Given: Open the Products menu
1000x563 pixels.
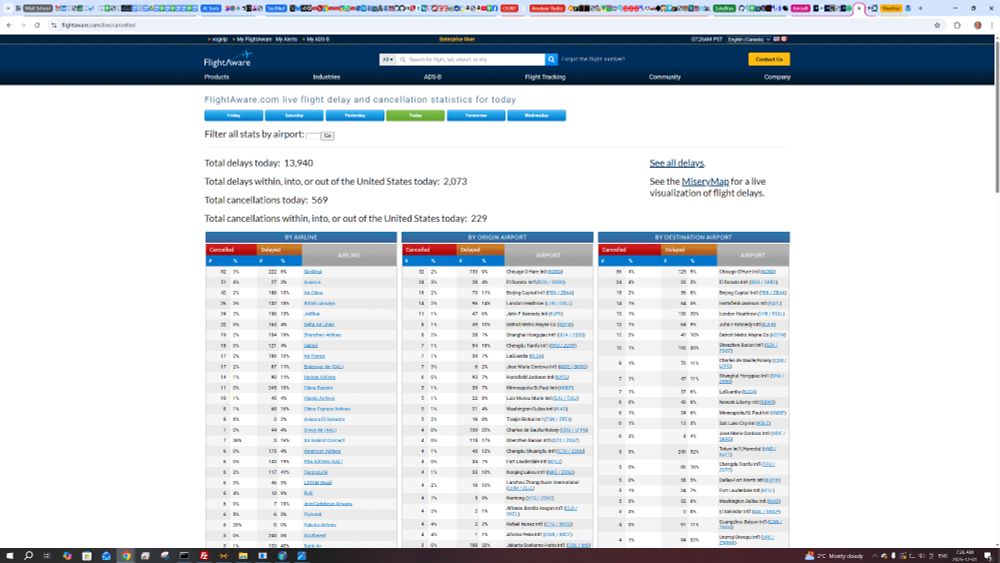Looking at the screenshot, I should [x=217, y=77].
